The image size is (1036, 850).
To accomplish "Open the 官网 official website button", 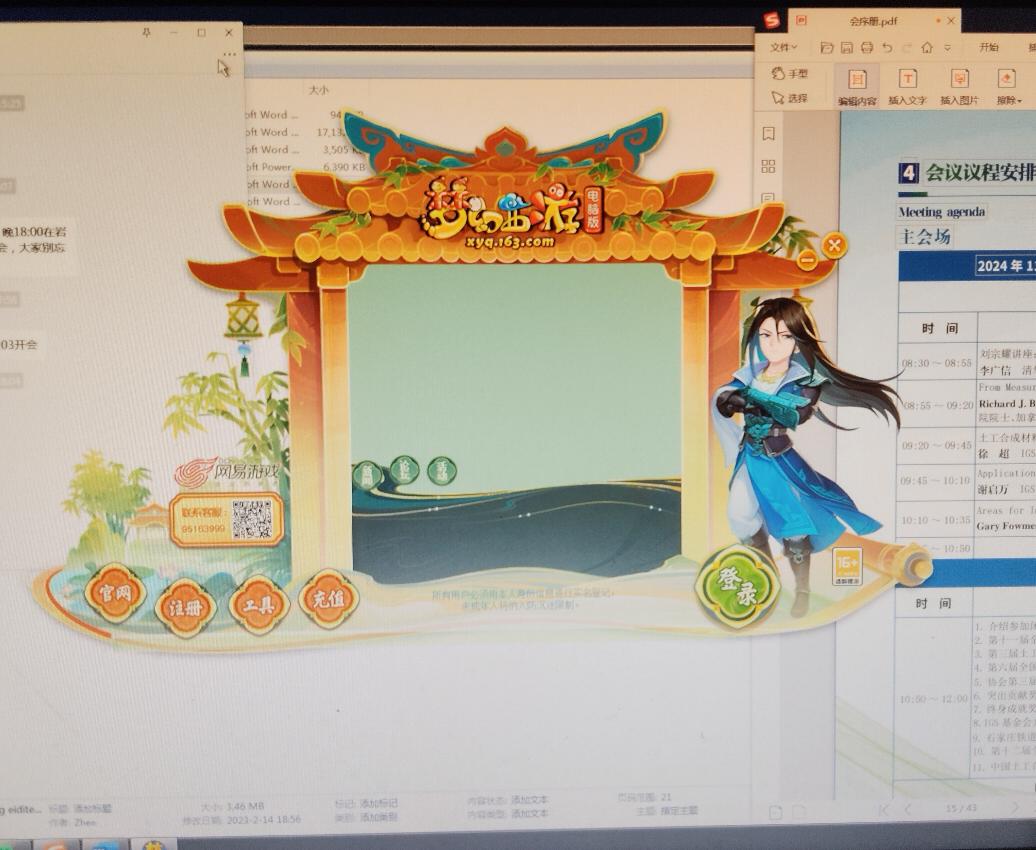I will 116,593.
